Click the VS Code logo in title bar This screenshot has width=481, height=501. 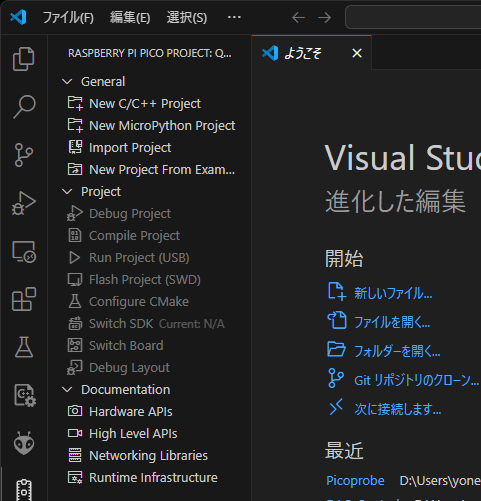tap(18, 17)
